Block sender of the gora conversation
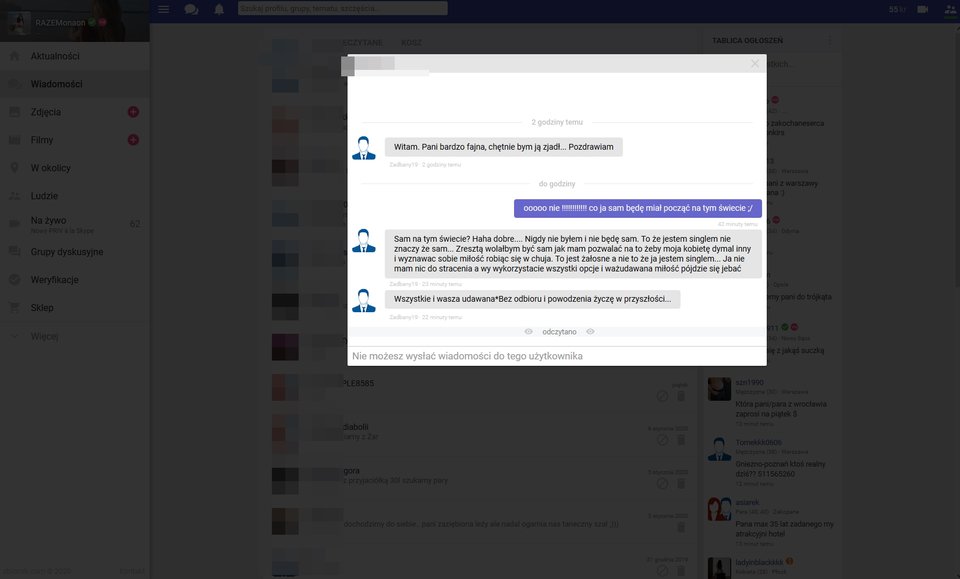The image size is (960, 579). pyautogui.click(x=662, y=484)
